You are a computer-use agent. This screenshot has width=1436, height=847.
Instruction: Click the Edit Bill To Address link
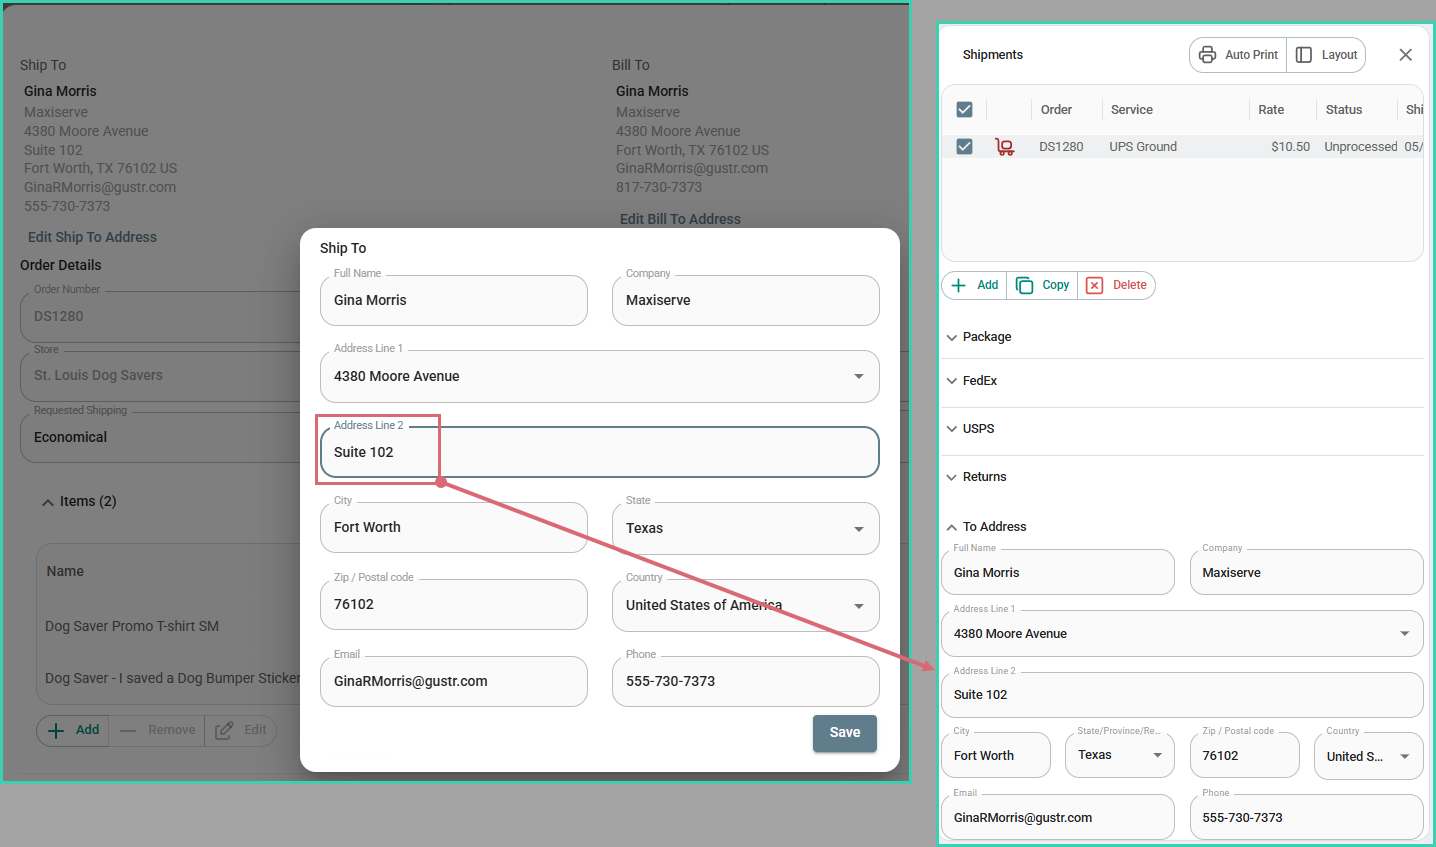[x=680, y=219]
